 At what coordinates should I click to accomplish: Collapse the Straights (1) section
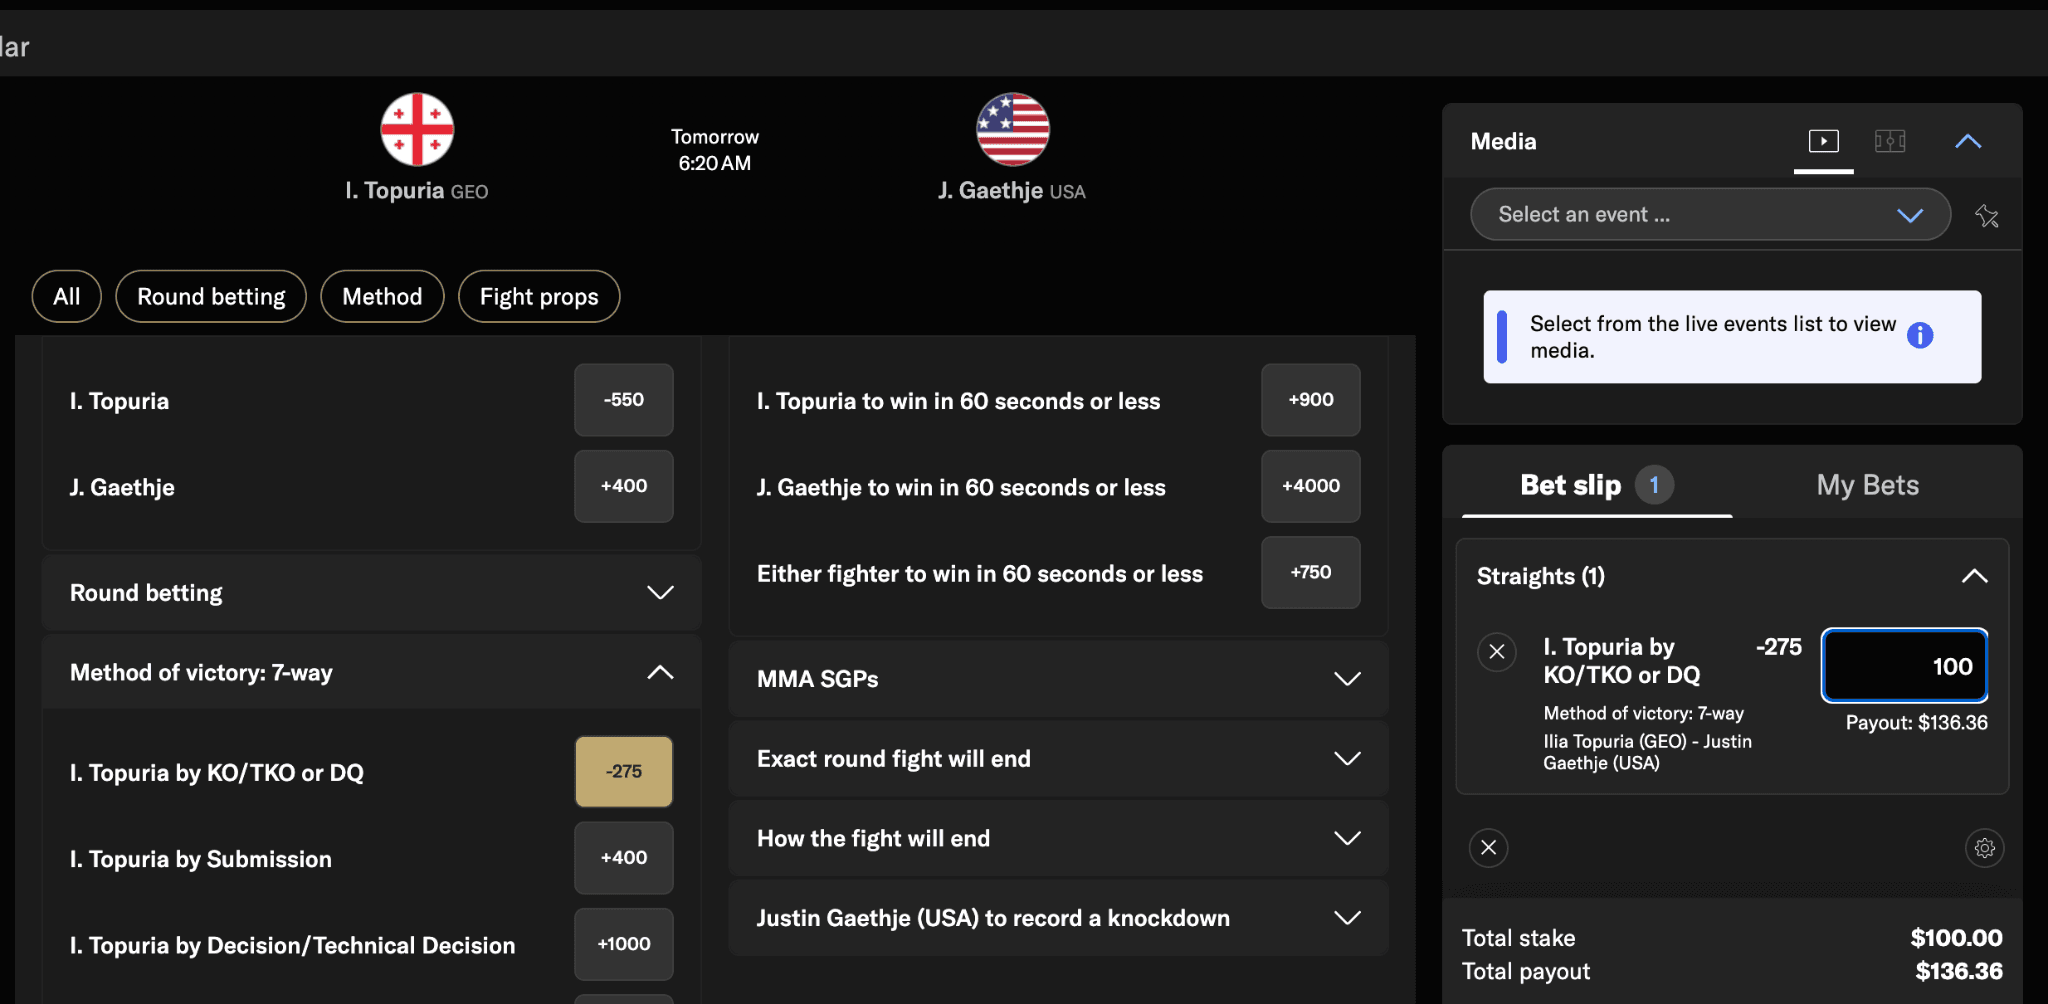pyautogui.click(x=1974, y=576)
